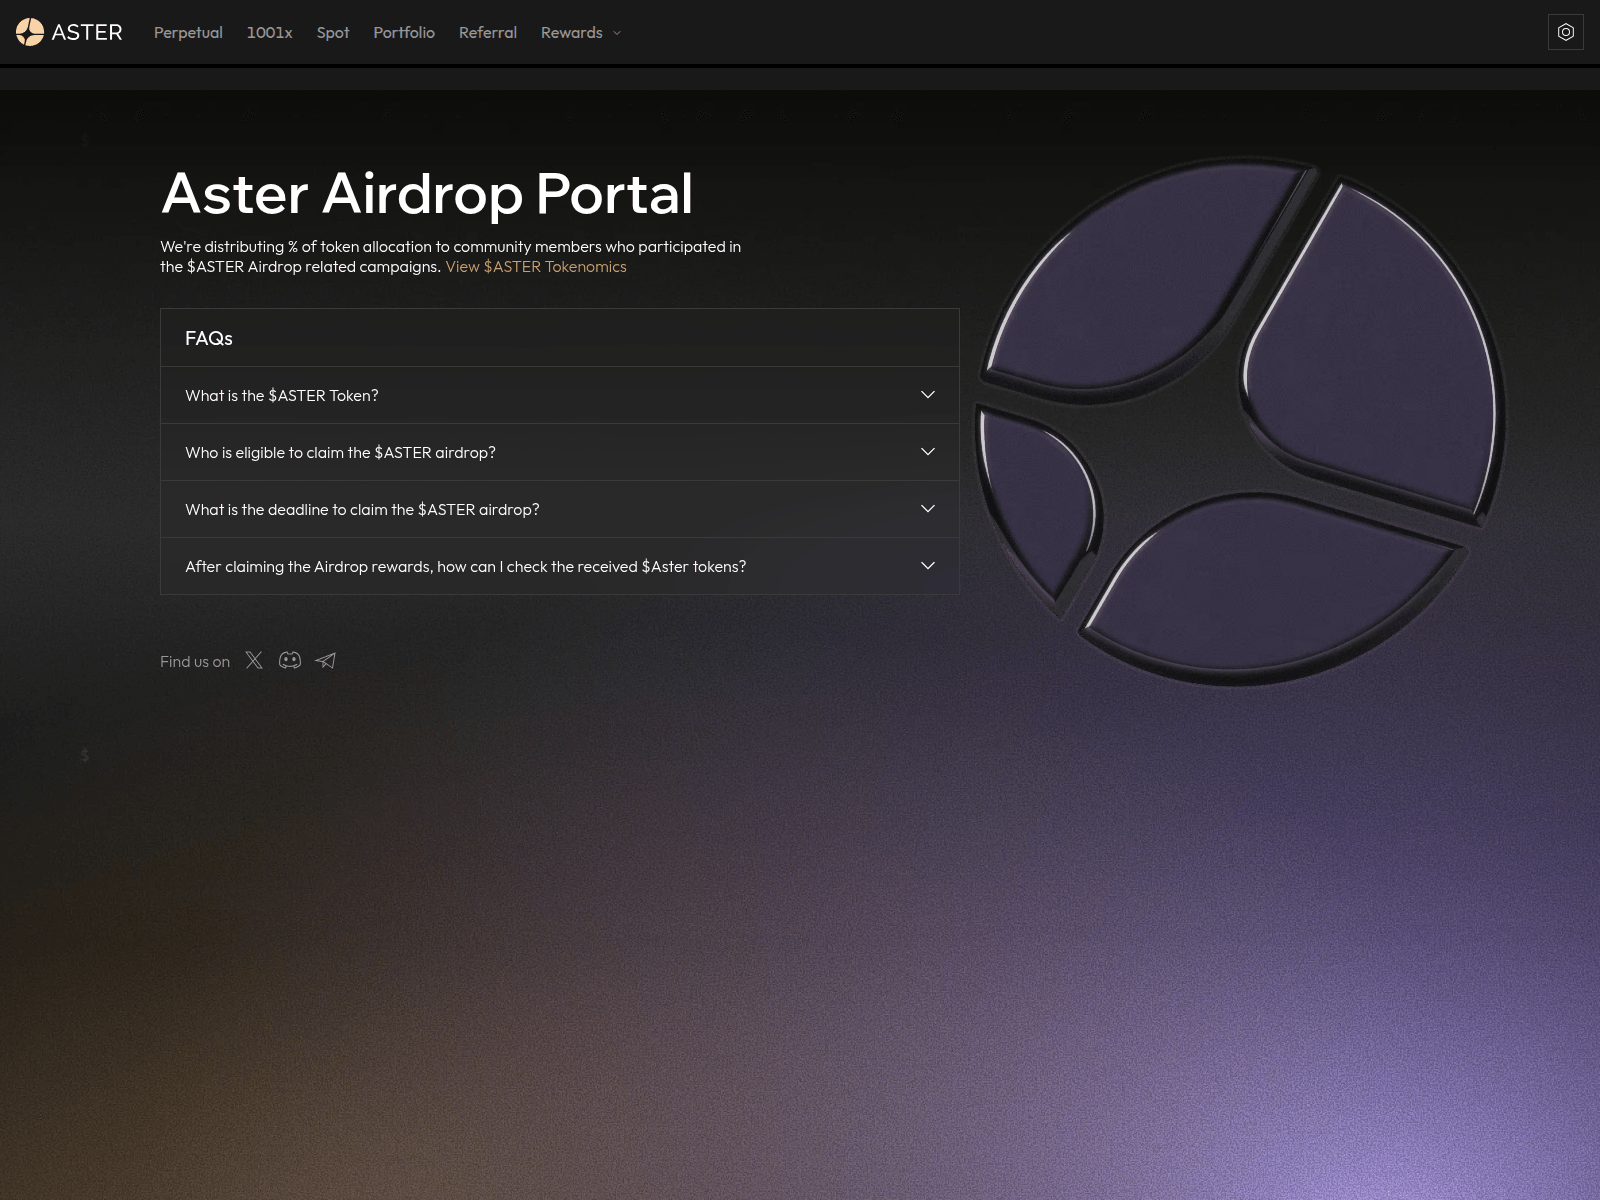The height and width of the screenshot is (1200, 1600).
Task: Go to the Perpetual trading page
Action: 188,32
